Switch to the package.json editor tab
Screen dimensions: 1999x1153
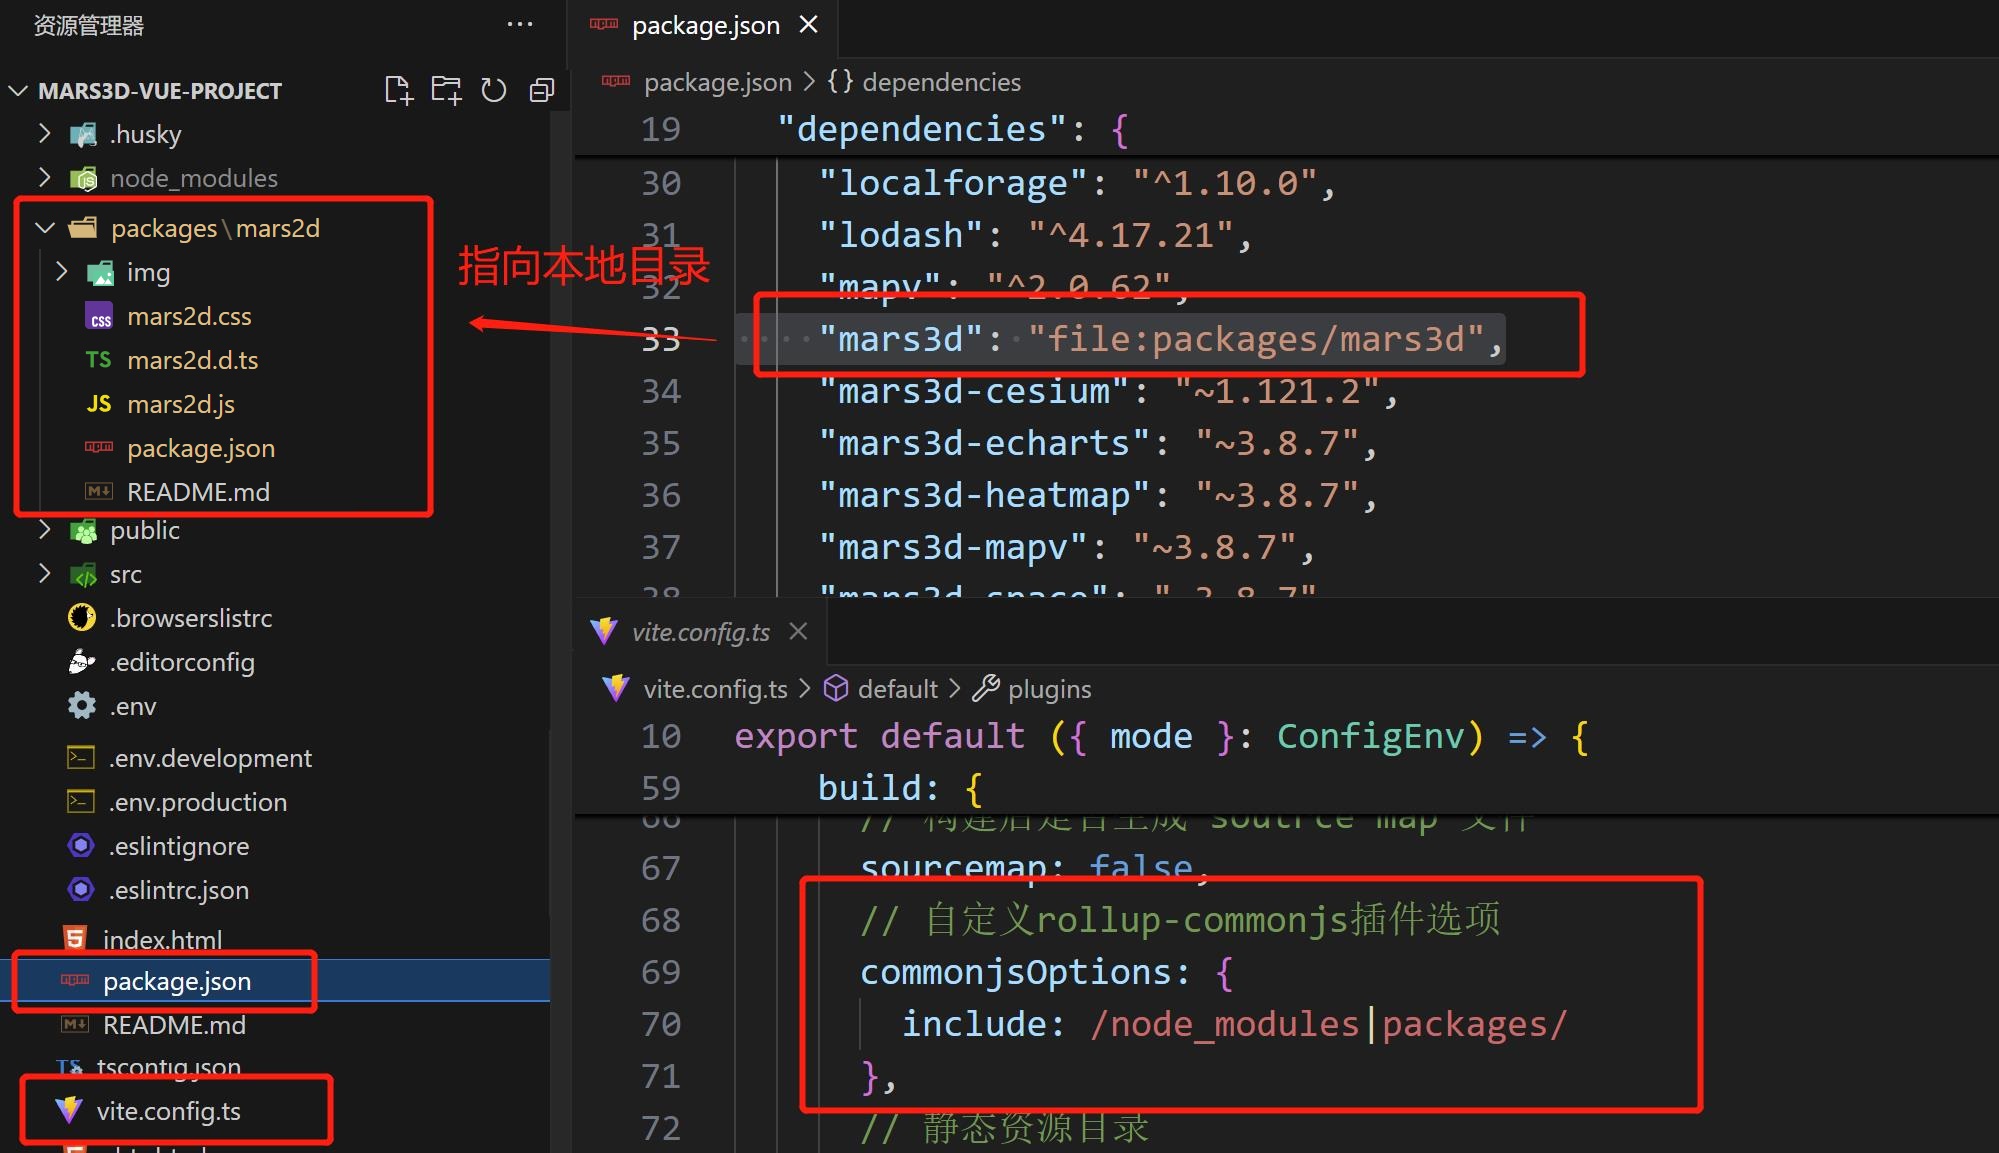tap(705, 25)
